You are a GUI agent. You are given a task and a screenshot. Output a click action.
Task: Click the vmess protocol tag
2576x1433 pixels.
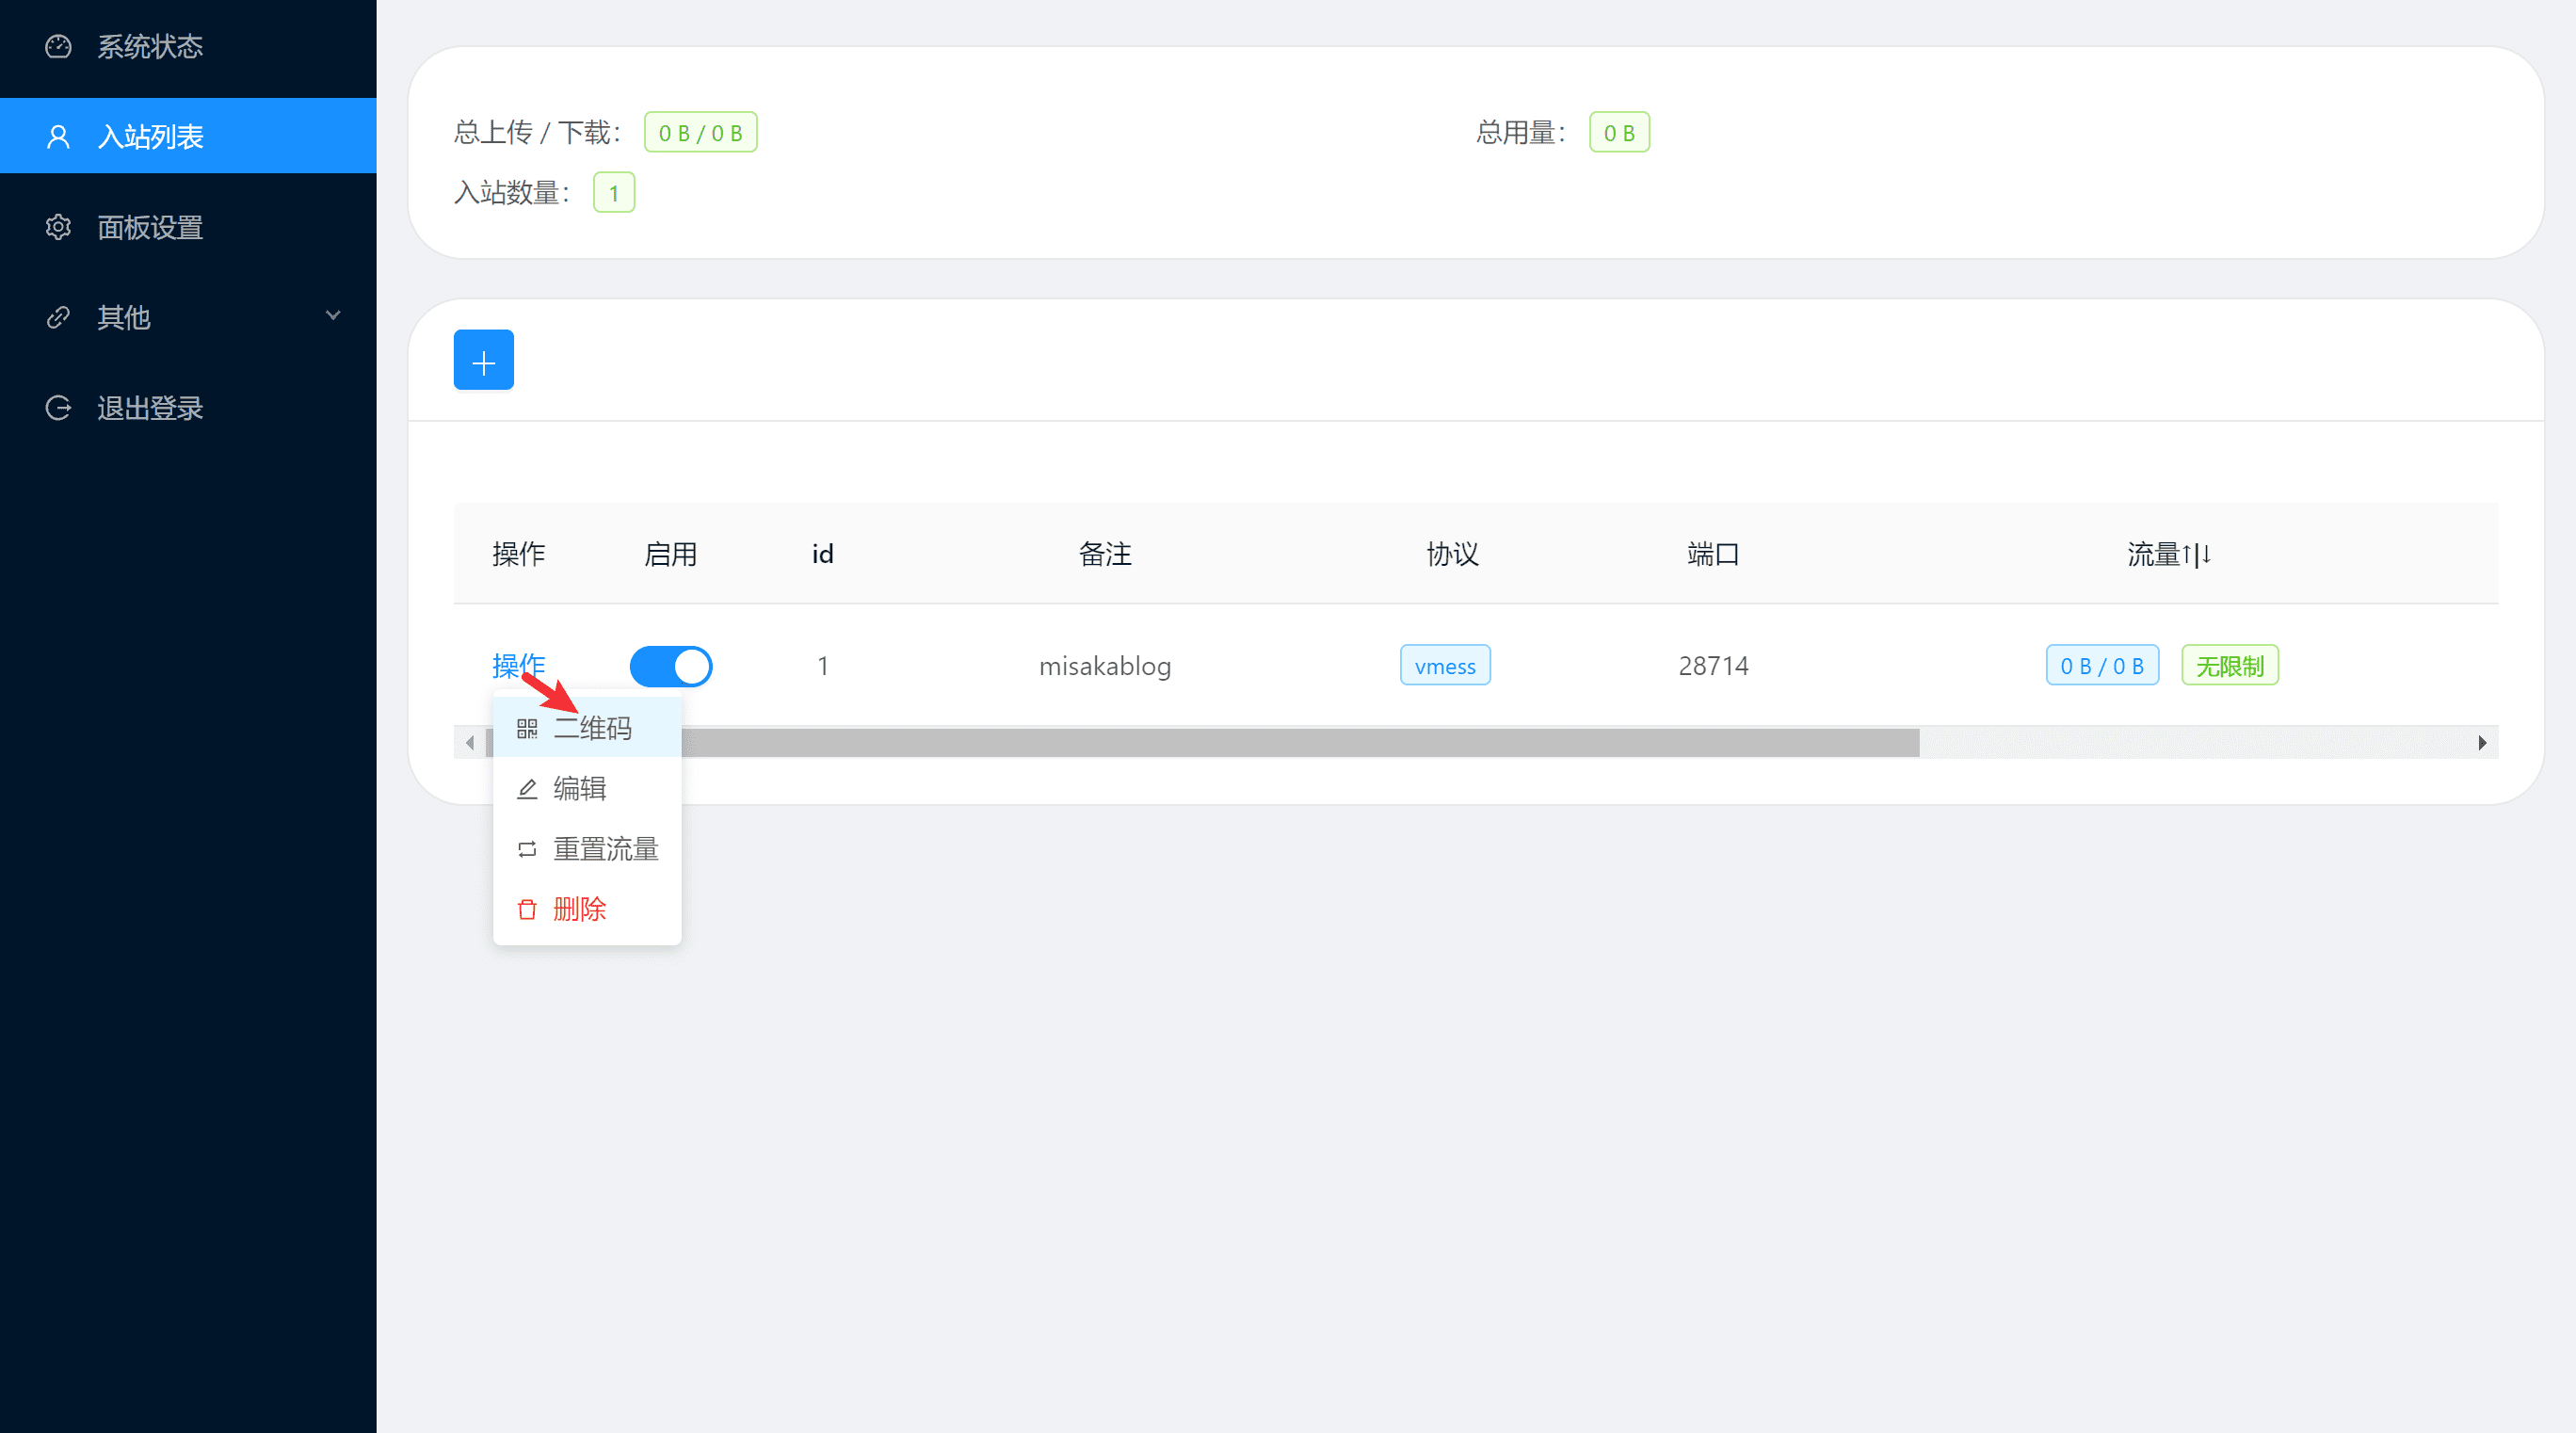(1445, 664)
